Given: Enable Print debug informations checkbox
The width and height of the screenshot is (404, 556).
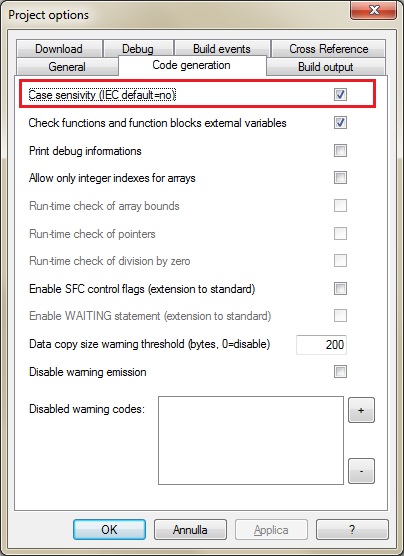Looking at the screenshot, I should click(340, 151).
